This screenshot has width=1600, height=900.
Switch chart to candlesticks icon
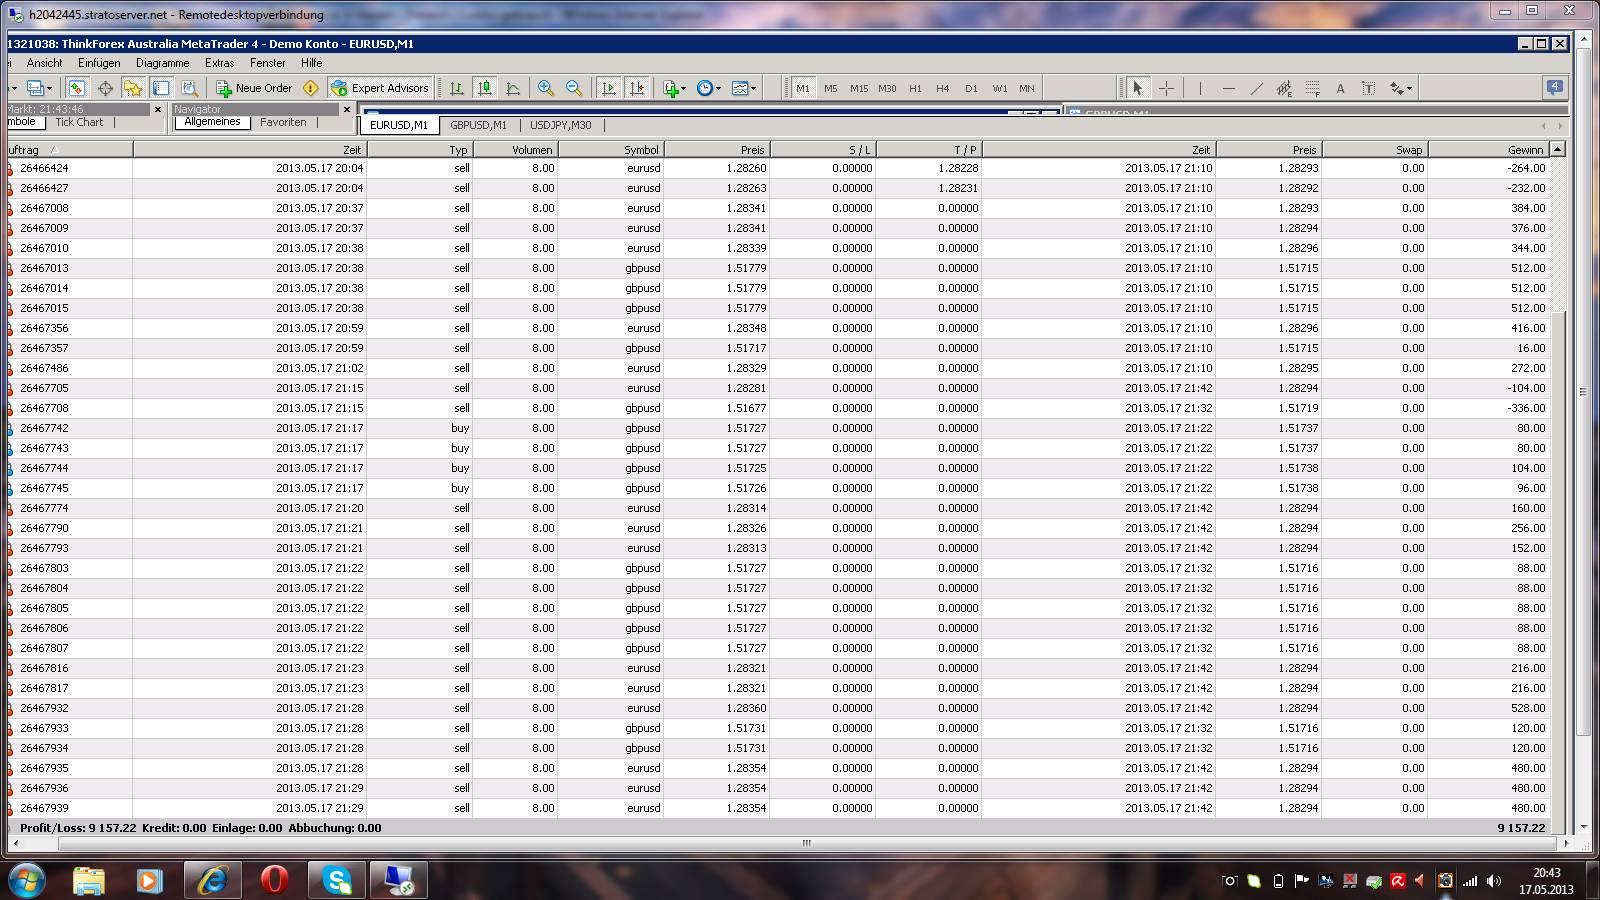pyautogui.click(x=485, y=88)
